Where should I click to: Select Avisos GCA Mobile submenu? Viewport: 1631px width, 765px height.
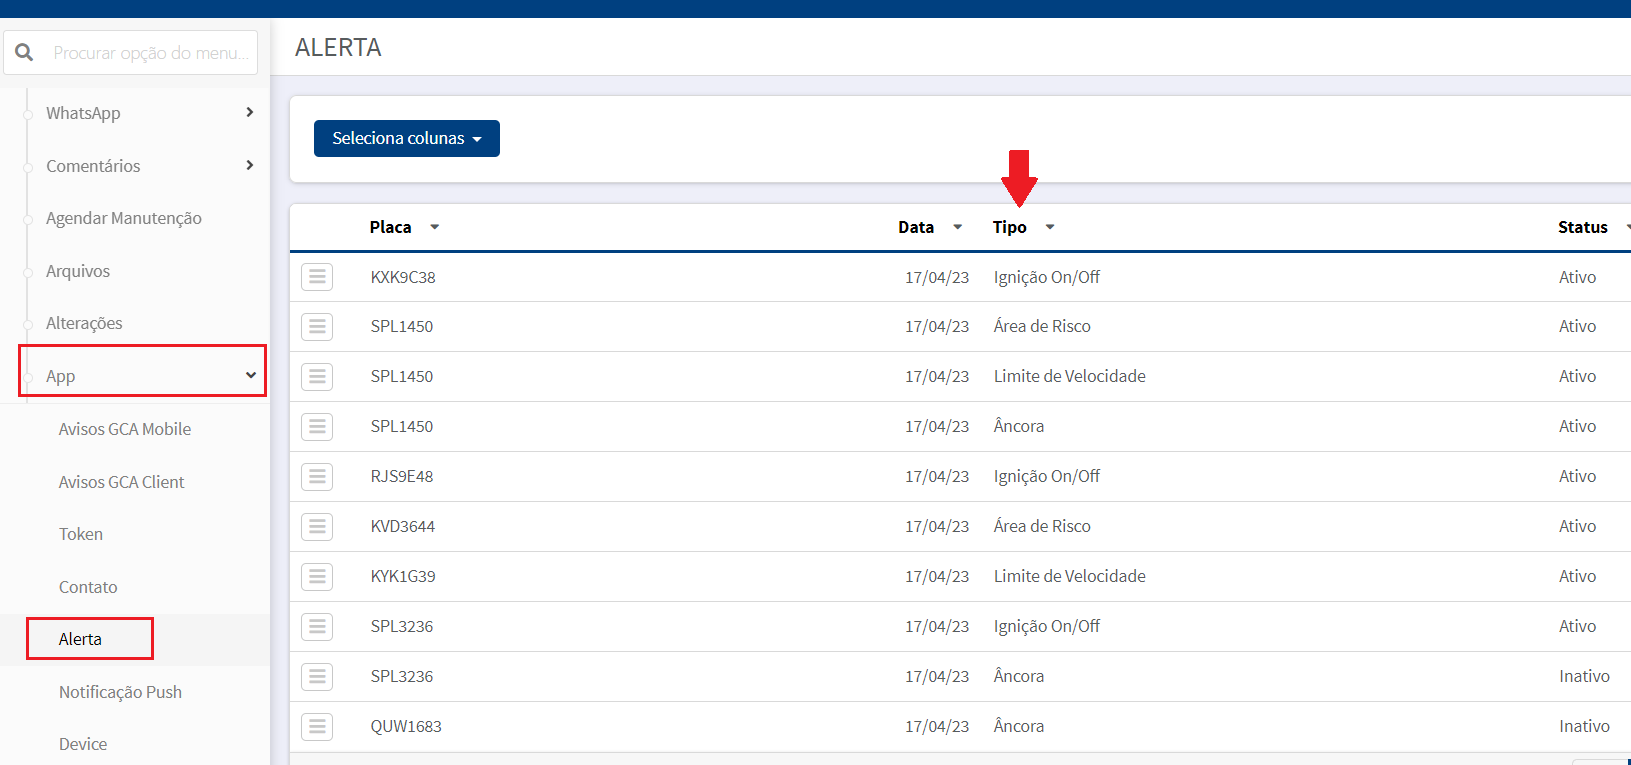point(125,429)
